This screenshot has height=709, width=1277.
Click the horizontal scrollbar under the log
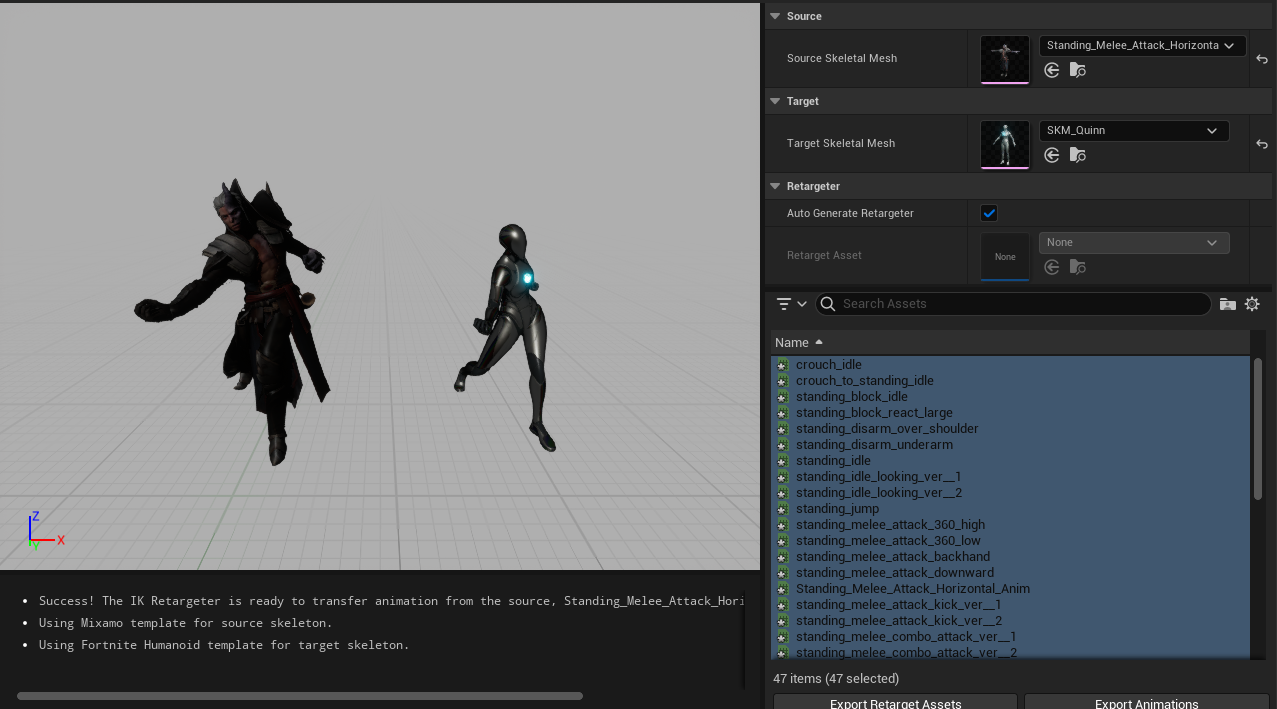point(300,696)
